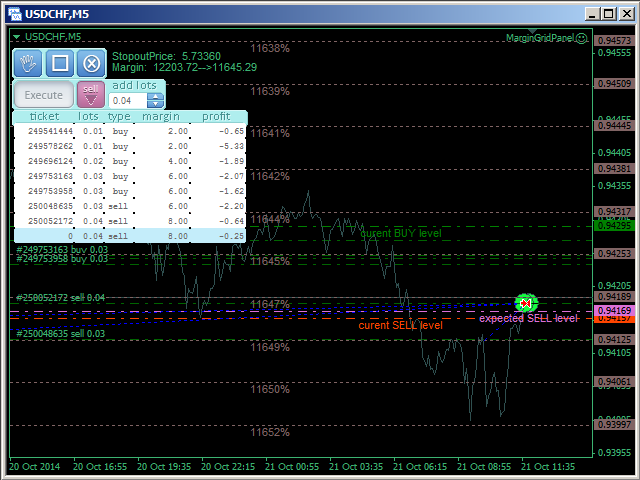The image size is (640, 480).
Task: Click the type column header
Action: tap(119, 117)
